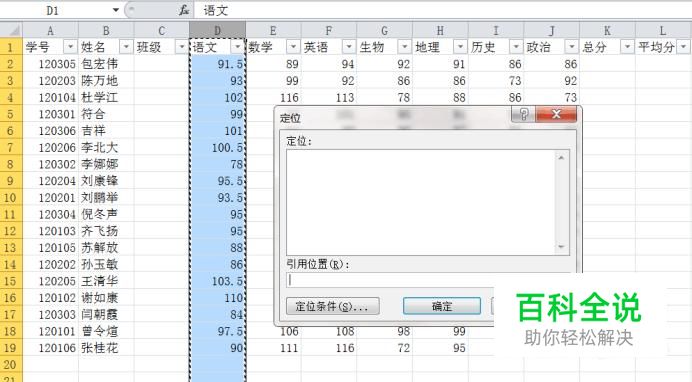692x382 pixels.
Task: Select column K header
Action: click(607, 30)
